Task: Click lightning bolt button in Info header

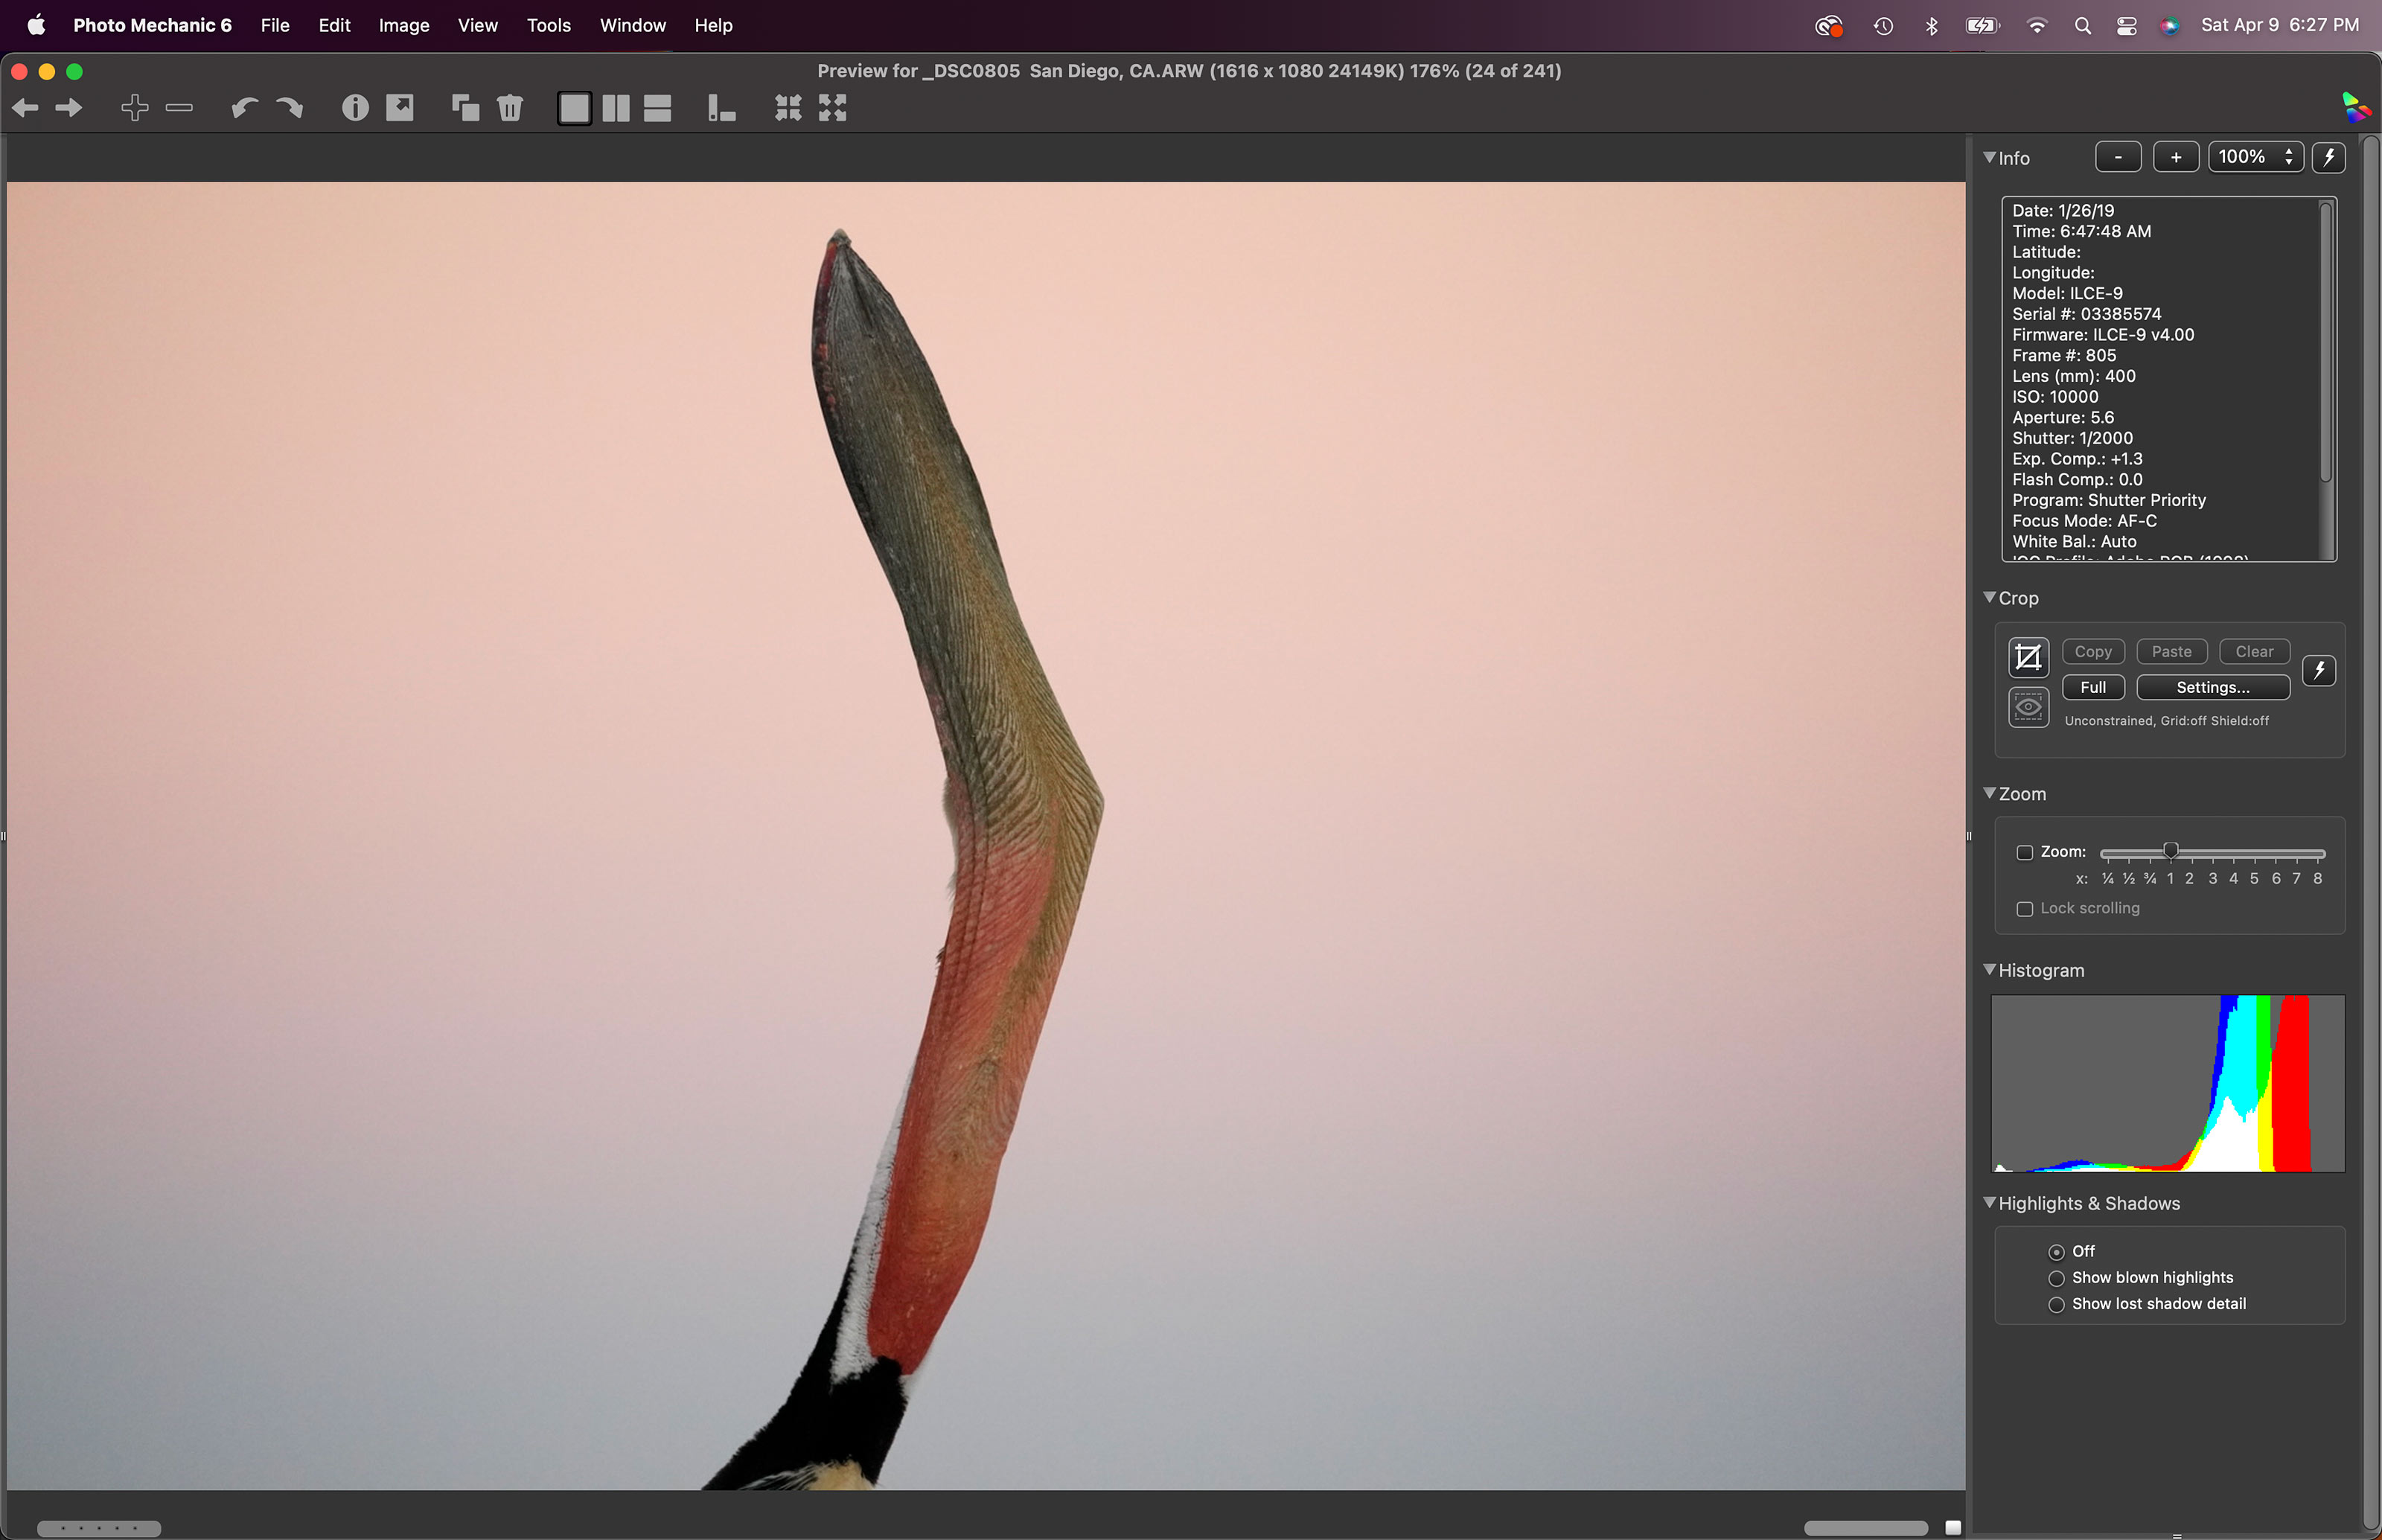Action: (x=2329, y=157)
